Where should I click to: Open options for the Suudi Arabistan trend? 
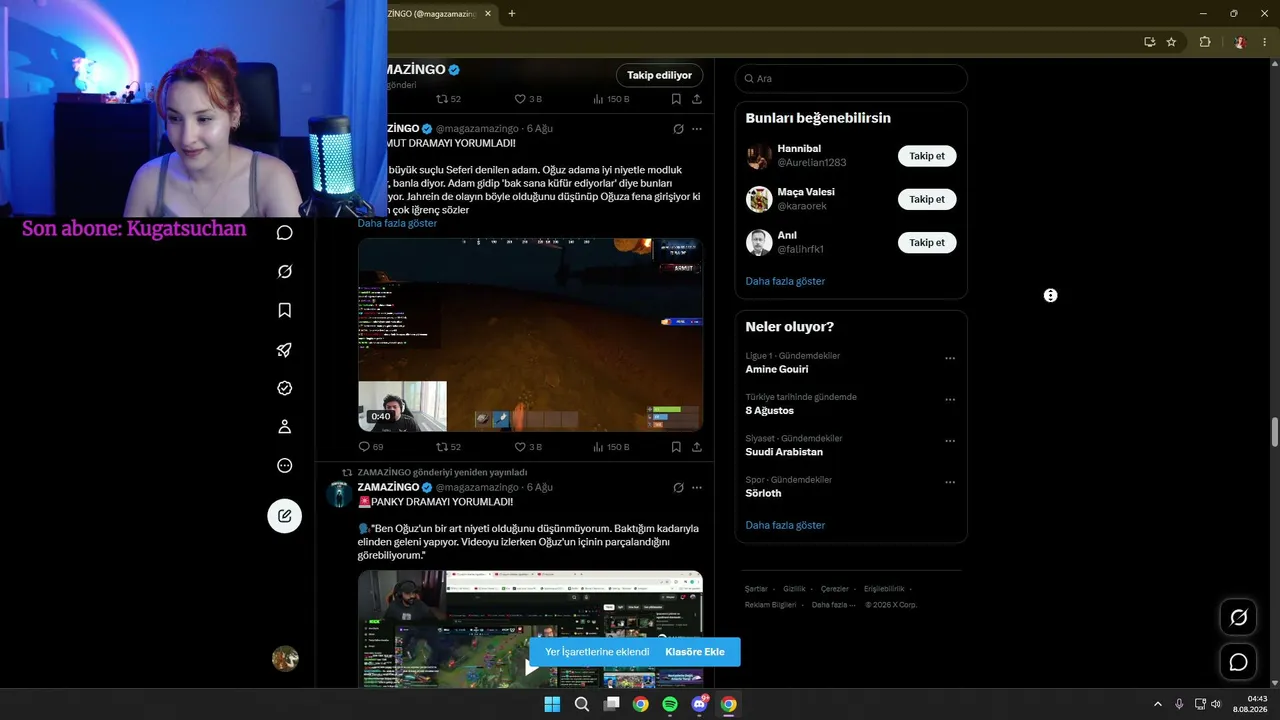950,441
